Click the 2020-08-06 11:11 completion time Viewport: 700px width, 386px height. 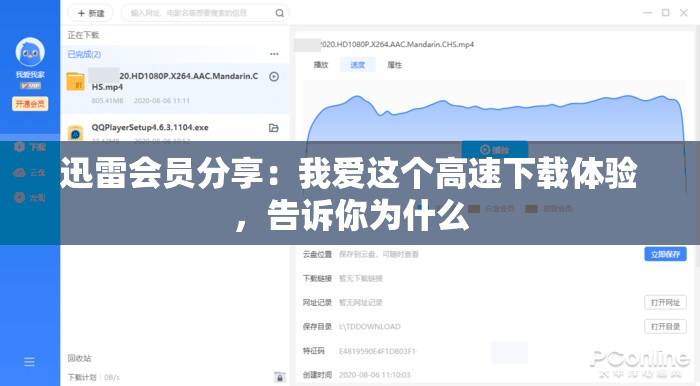[162, 101]
